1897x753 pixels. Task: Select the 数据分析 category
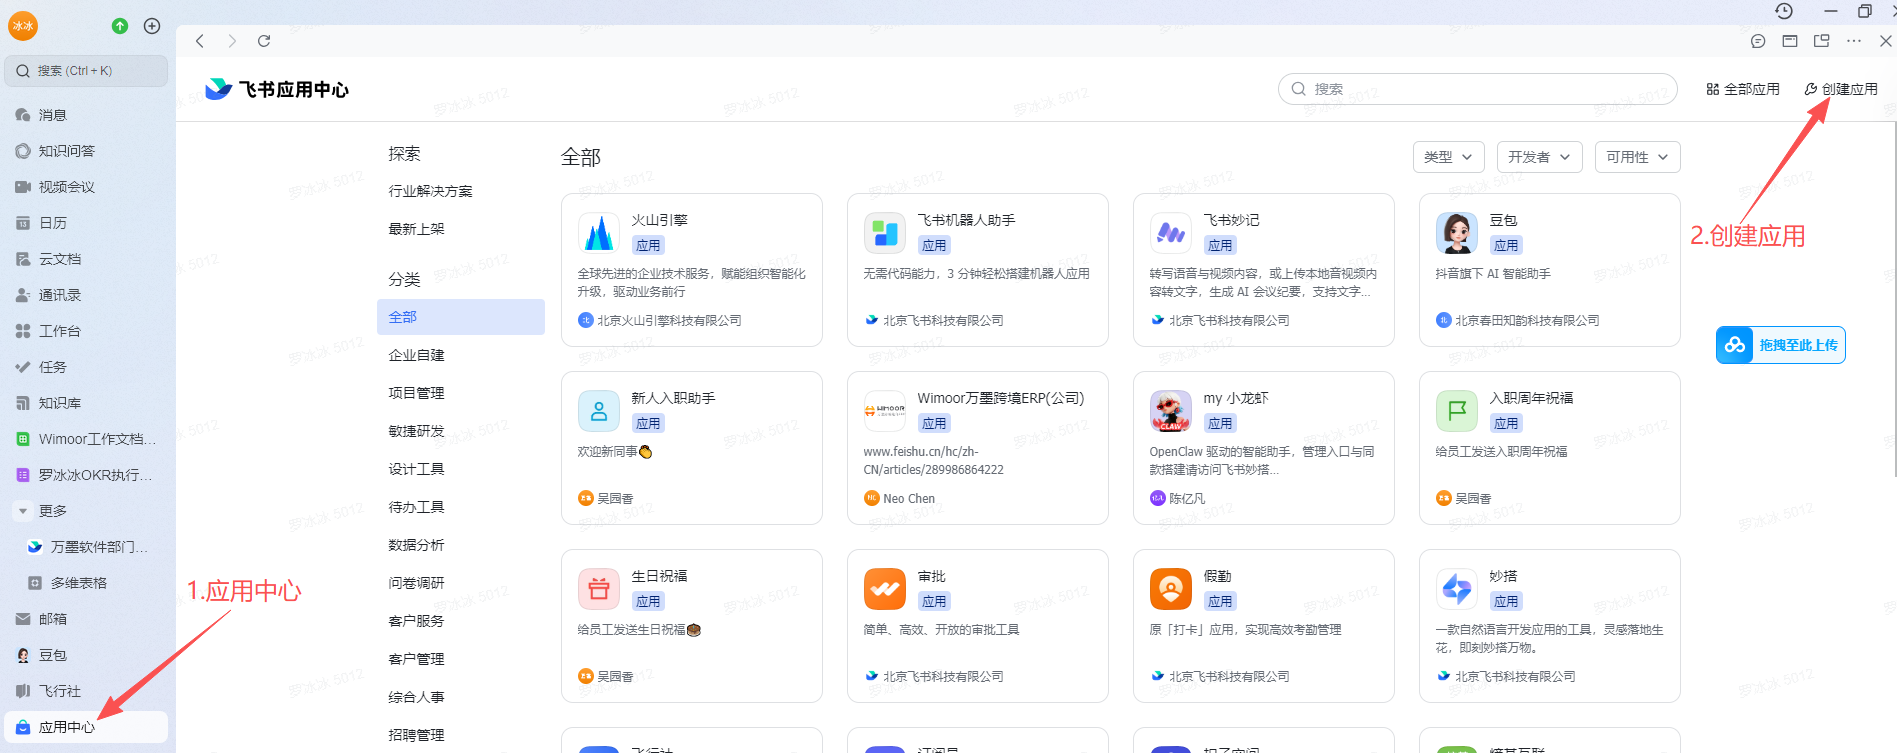point(416,545)
